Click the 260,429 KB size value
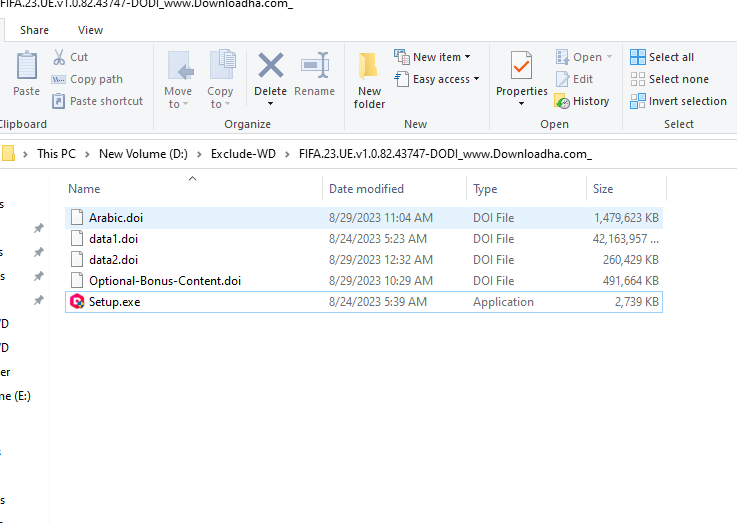The height and width of the screenshot is (524, 737). [631, 259]
